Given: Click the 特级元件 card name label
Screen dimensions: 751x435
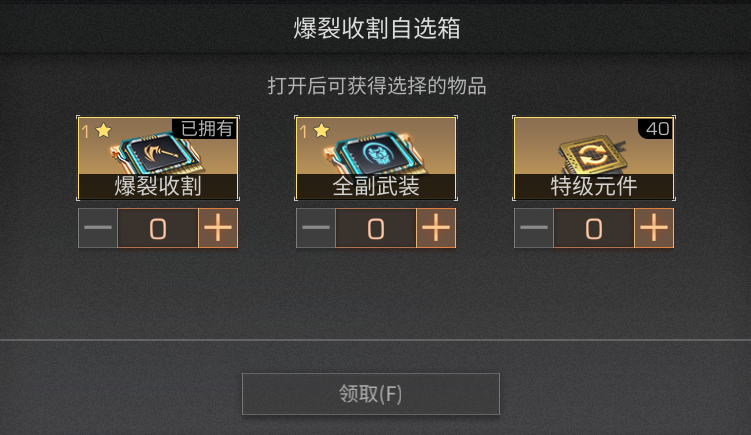Looking at the screenshot, I should click(x=594, y=186).
